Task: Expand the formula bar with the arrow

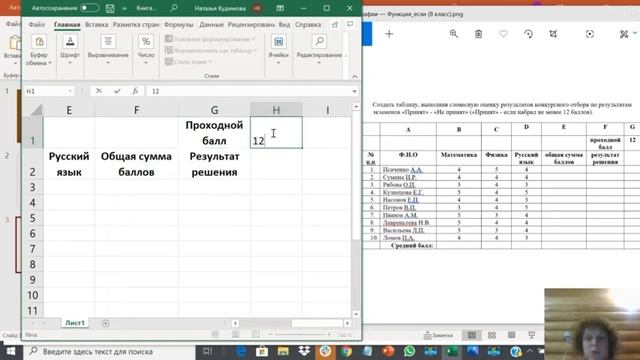Action: 354,91
